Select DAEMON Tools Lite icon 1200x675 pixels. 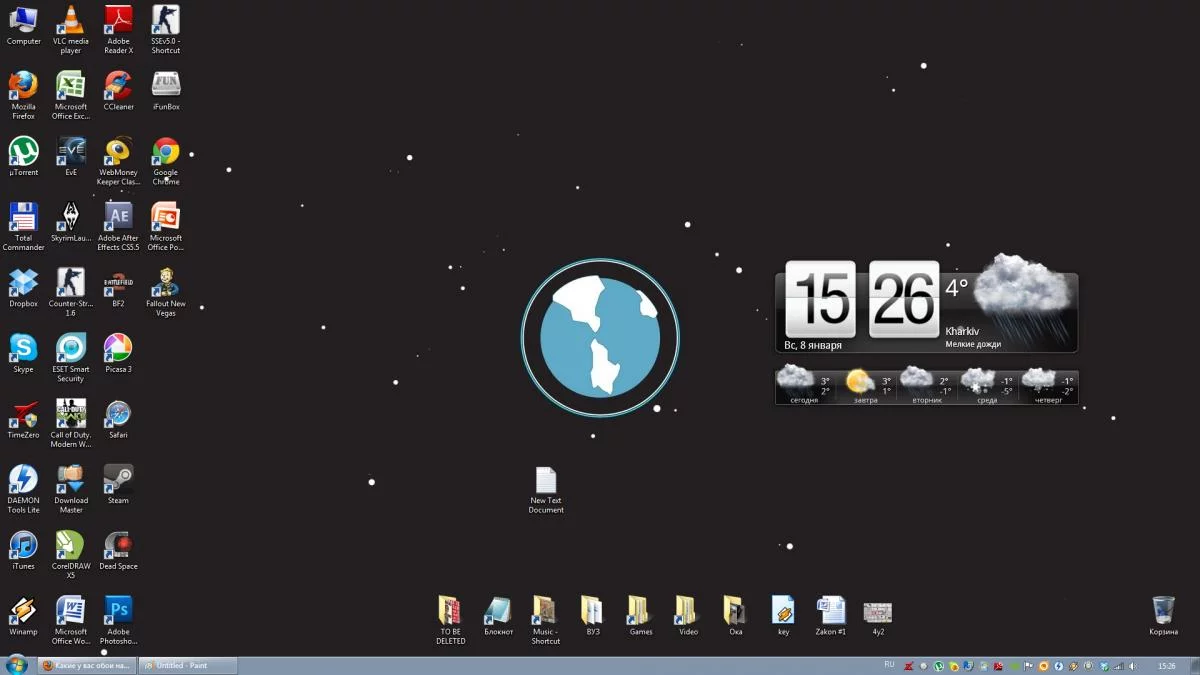click(23, 490)
